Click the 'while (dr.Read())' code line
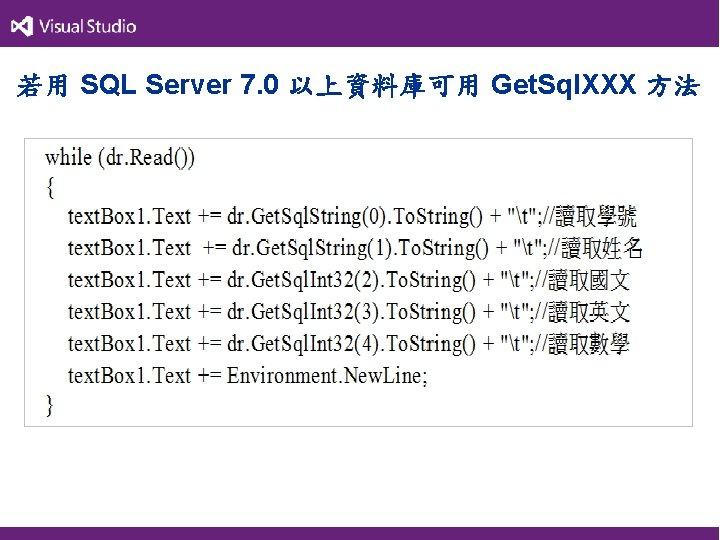Image resolution: width=720 pixels, height=540 pixels. point(120,158)
